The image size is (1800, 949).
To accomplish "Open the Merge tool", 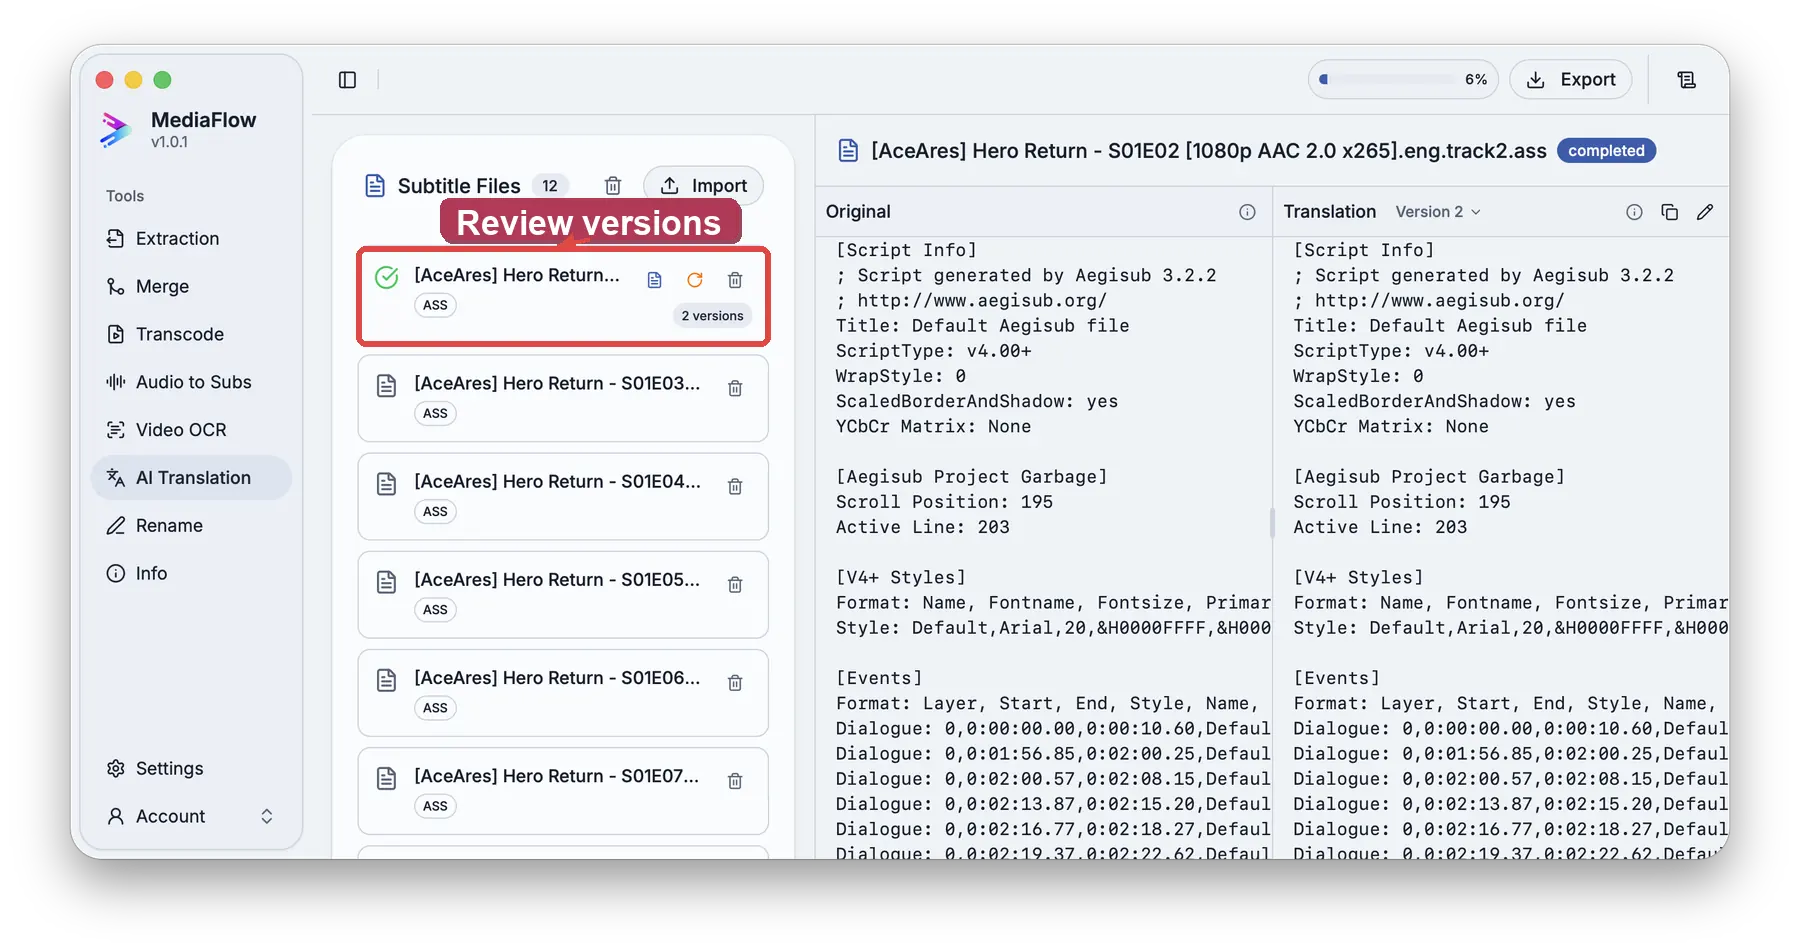I will pos(190,286).
